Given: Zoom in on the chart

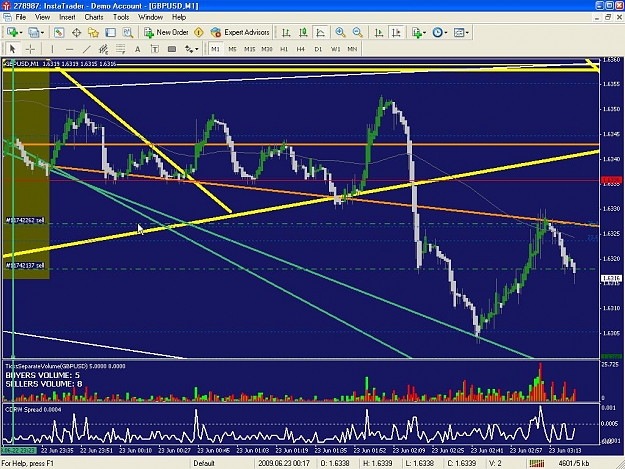Looking at the screenshot, I should tap(340, 33).
